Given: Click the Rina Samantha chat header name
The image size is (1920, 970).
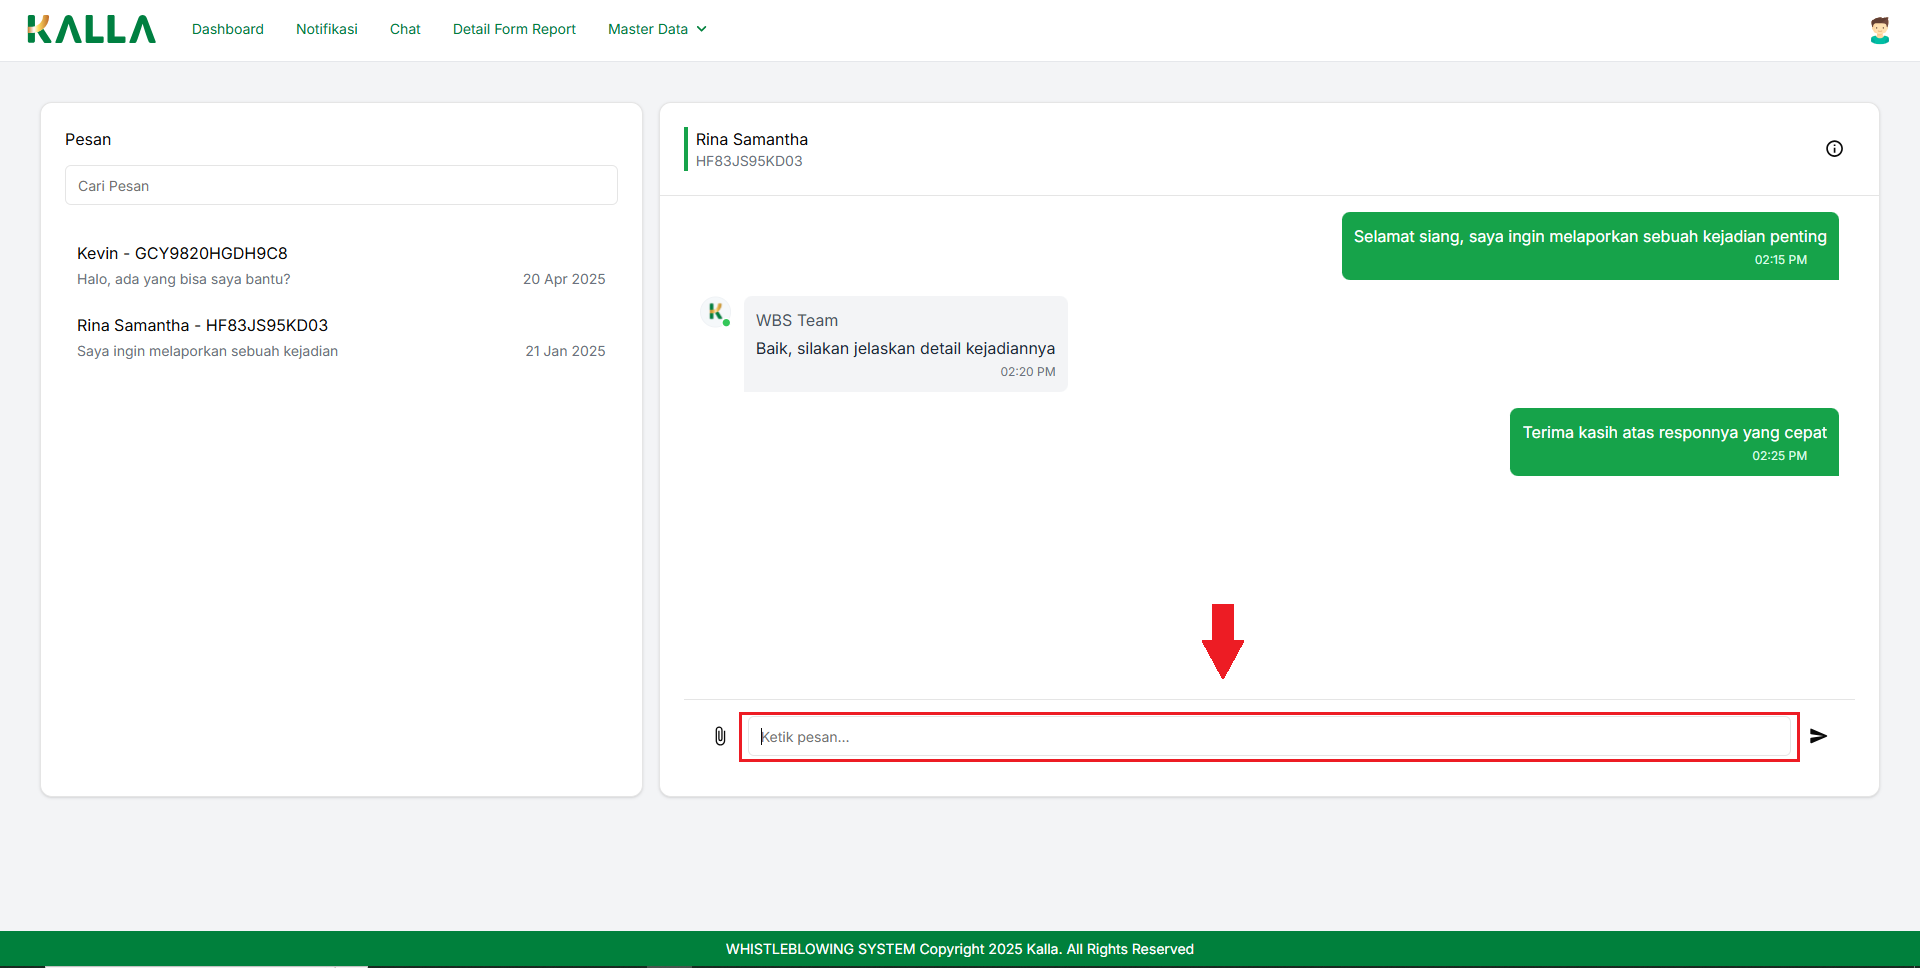Looking at the screenshot, I should click(752, 140).
